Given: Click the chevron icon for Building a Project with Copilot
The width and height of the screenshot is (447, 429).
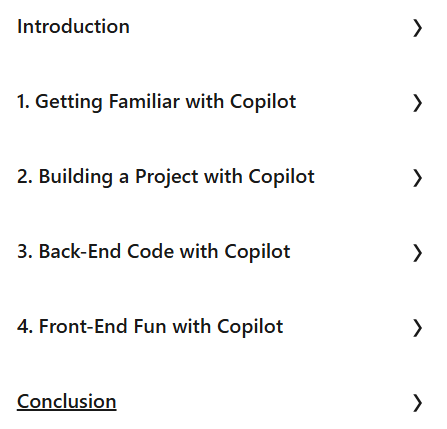Looking at the screenshot, I should [x=417, y=178].
